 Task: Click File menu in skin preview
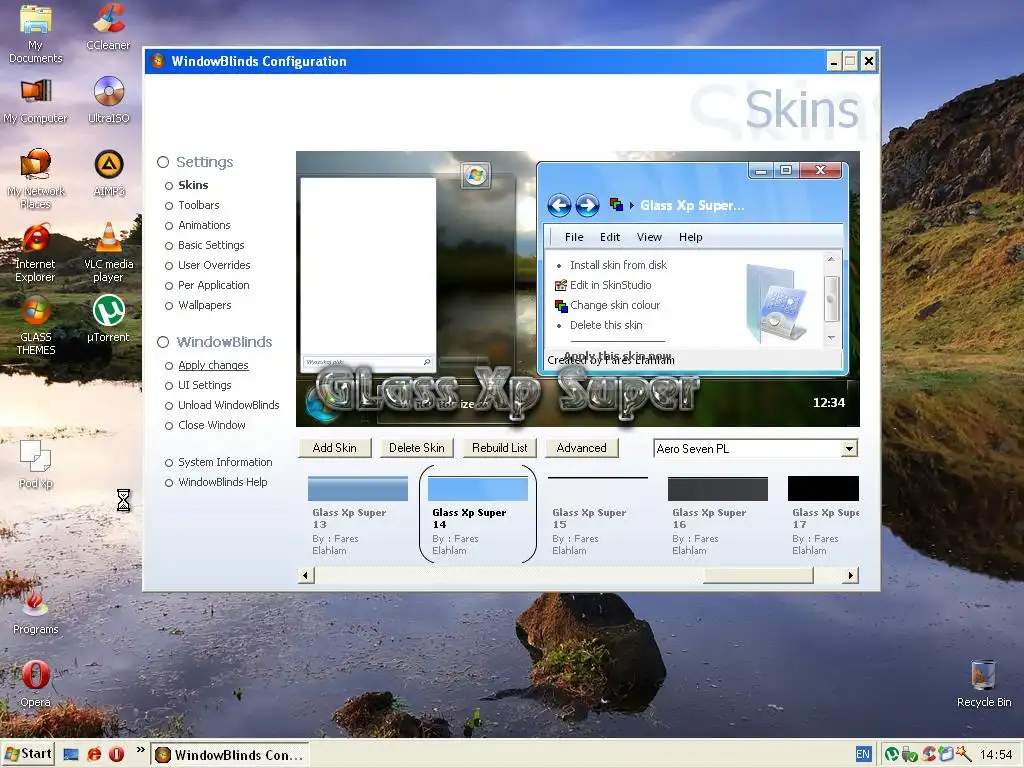tap(574, 237)
